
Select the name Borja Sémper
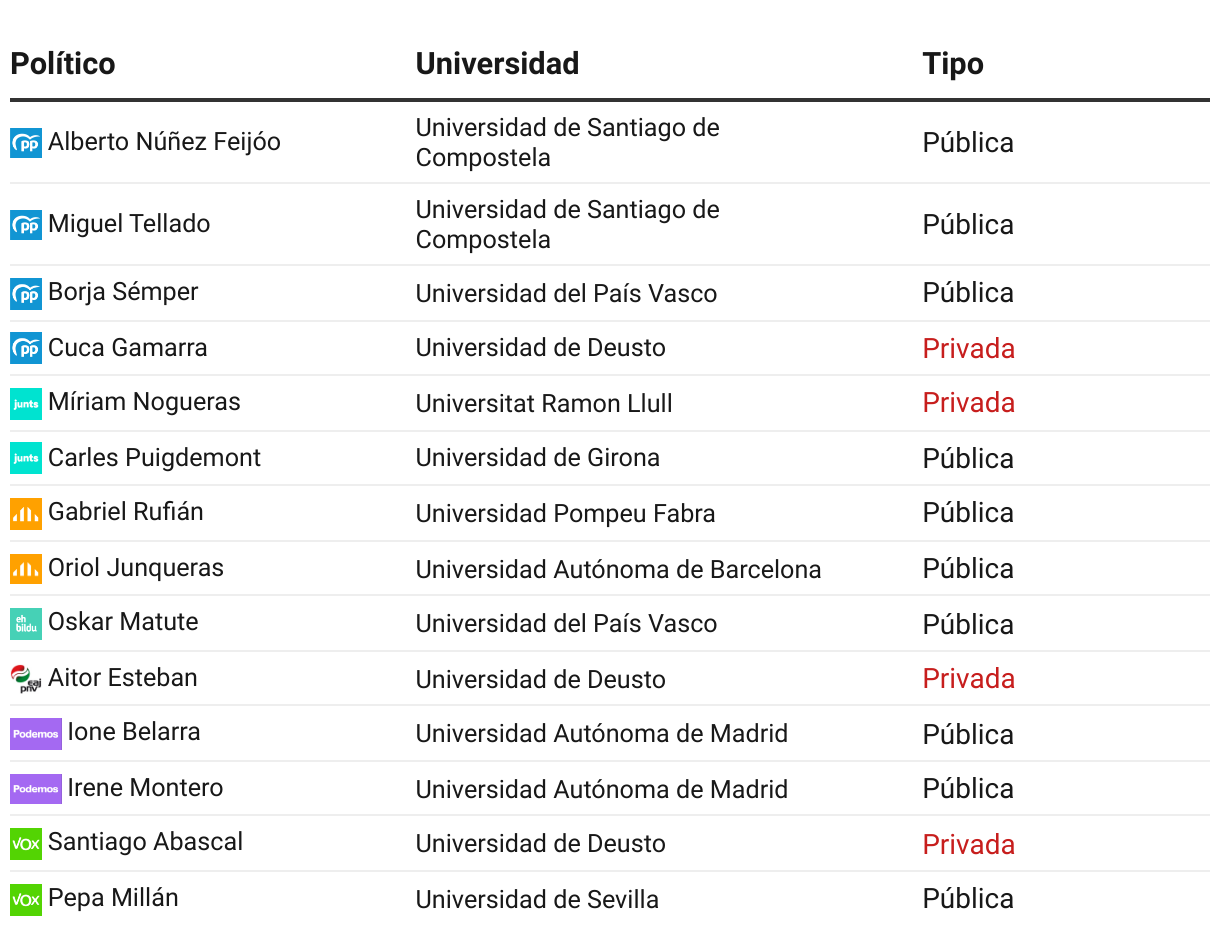pos(123,292)
